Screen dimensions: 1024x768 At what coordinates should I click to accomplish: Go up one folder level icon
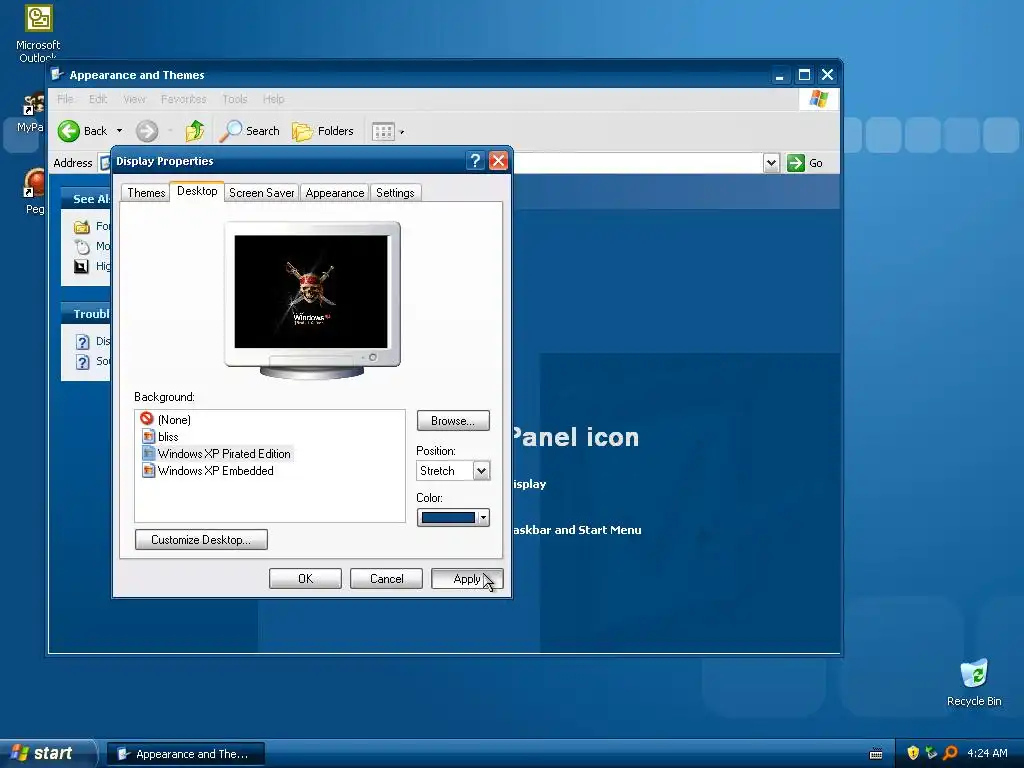click(x=195, y=131)
